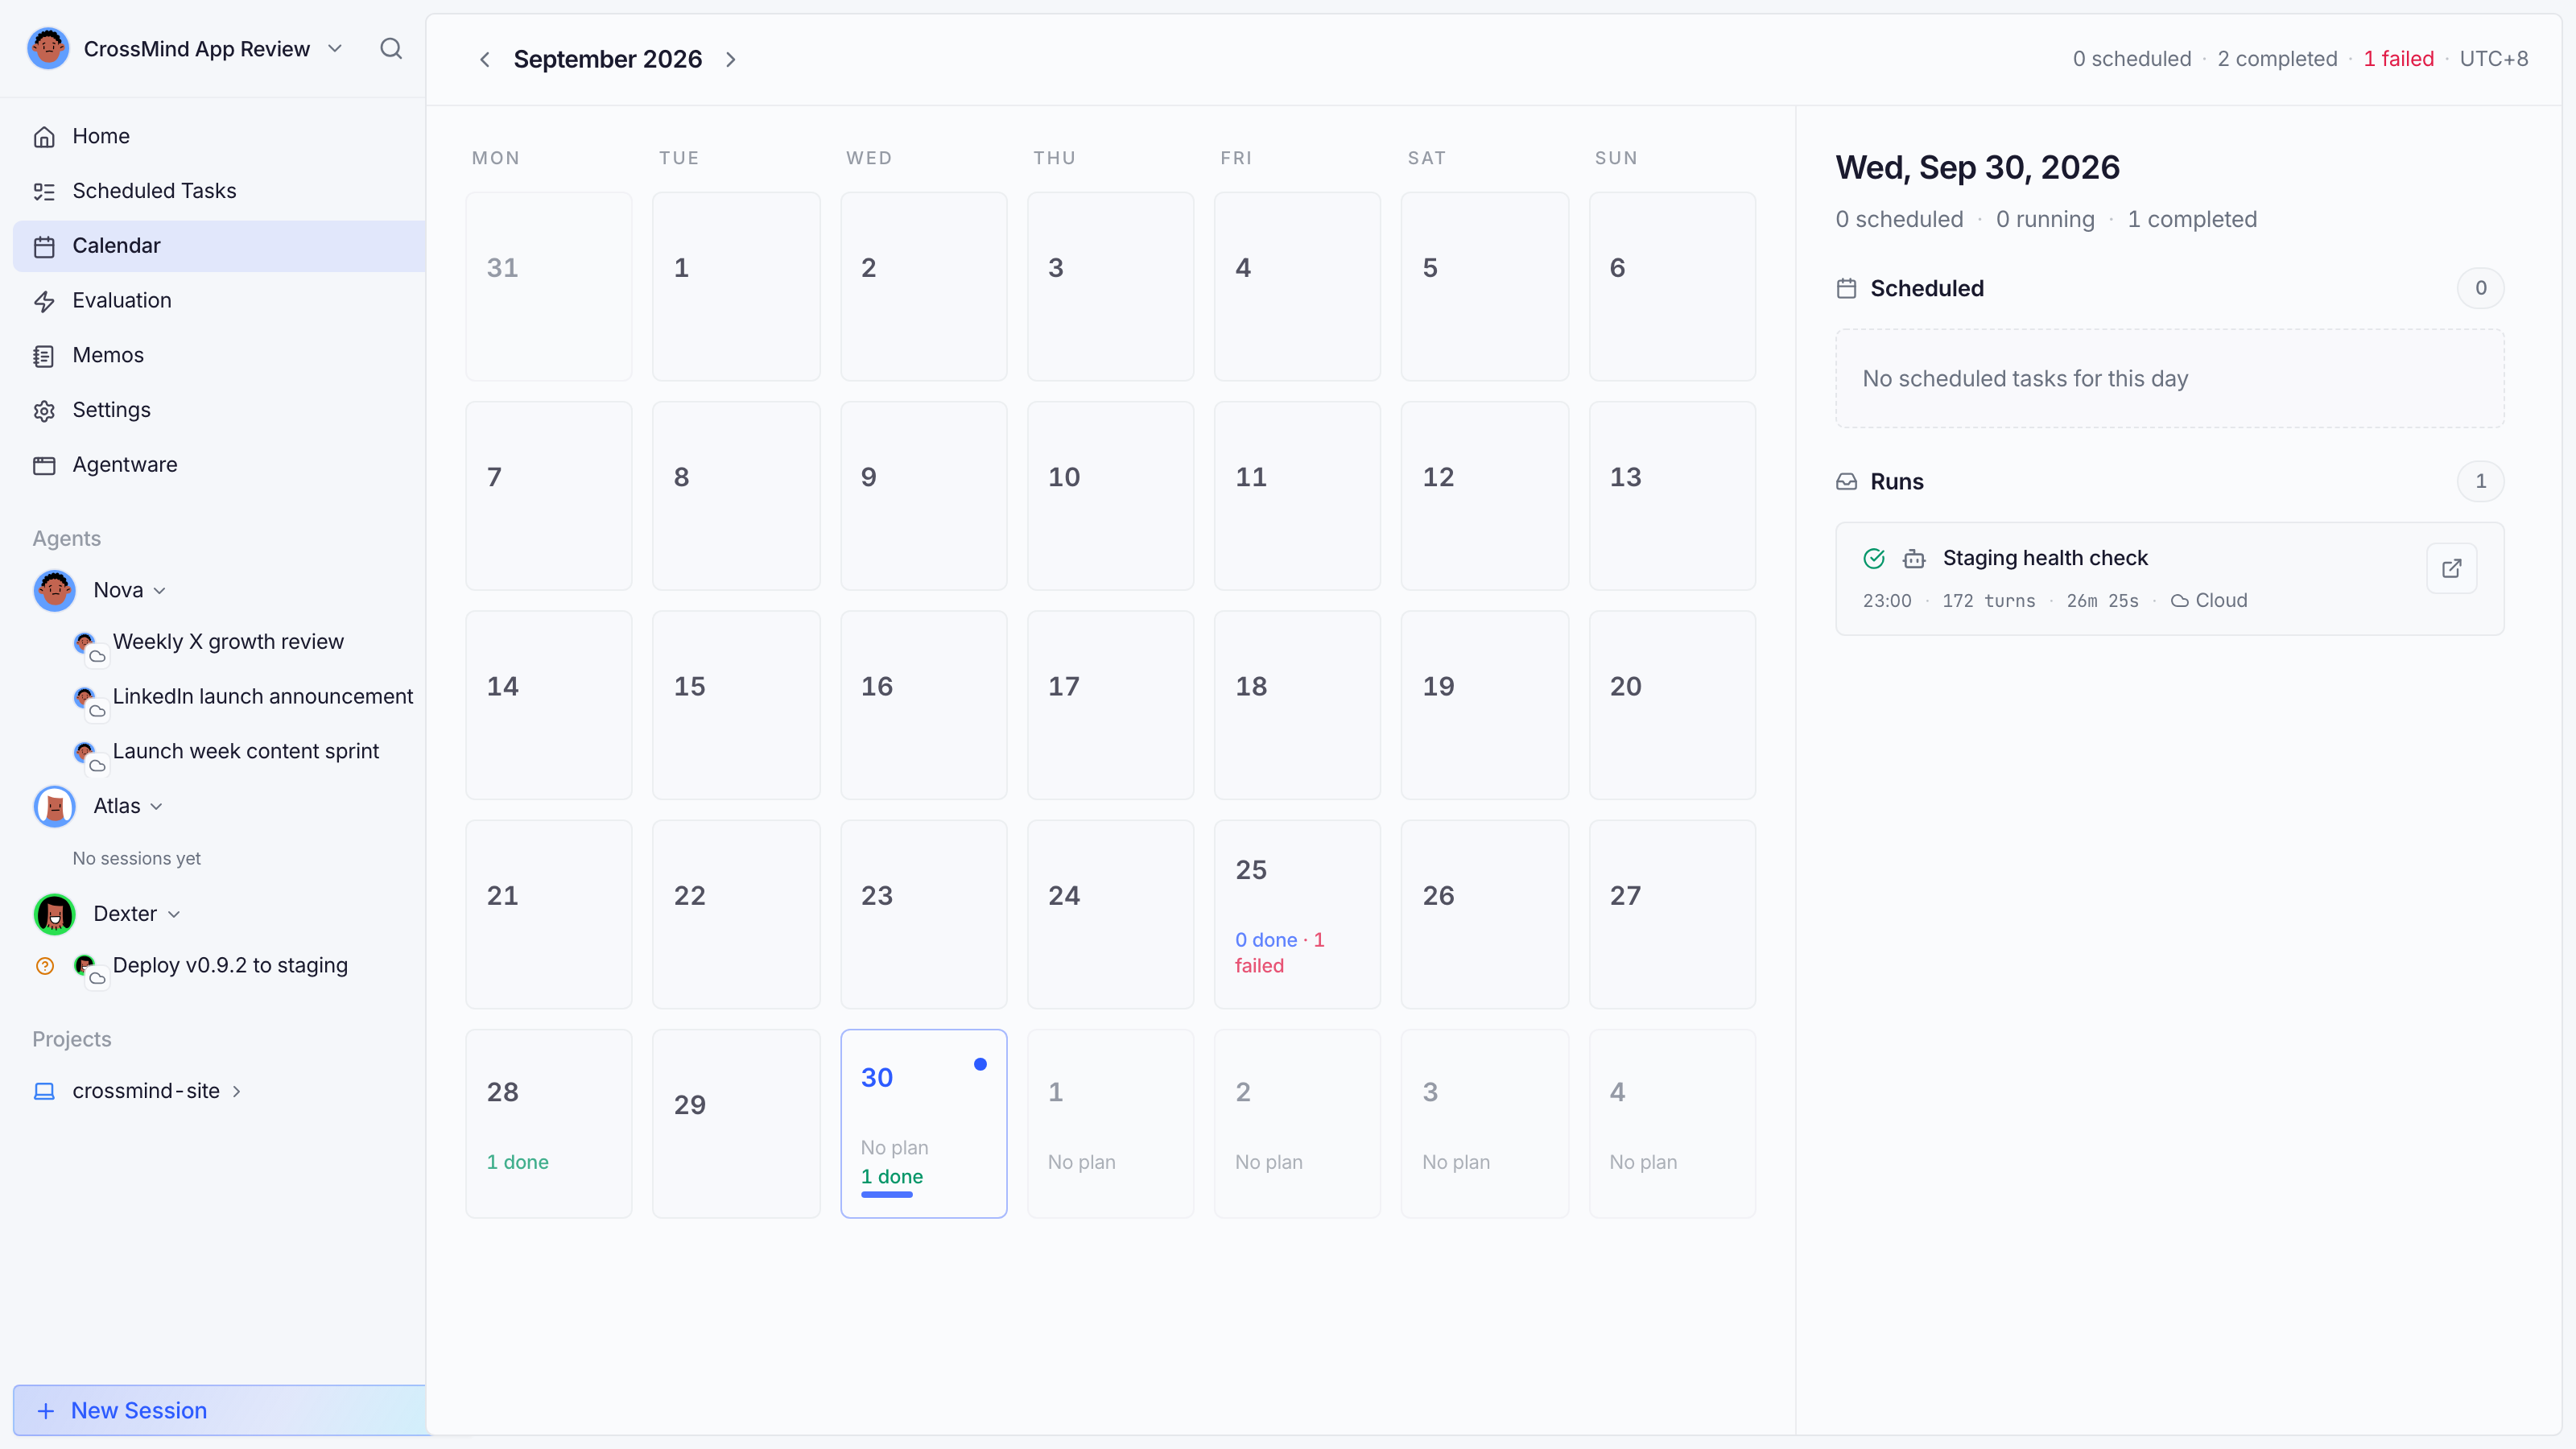
Task: Click the 1 failed summary text
Action: coord(2398,59)
